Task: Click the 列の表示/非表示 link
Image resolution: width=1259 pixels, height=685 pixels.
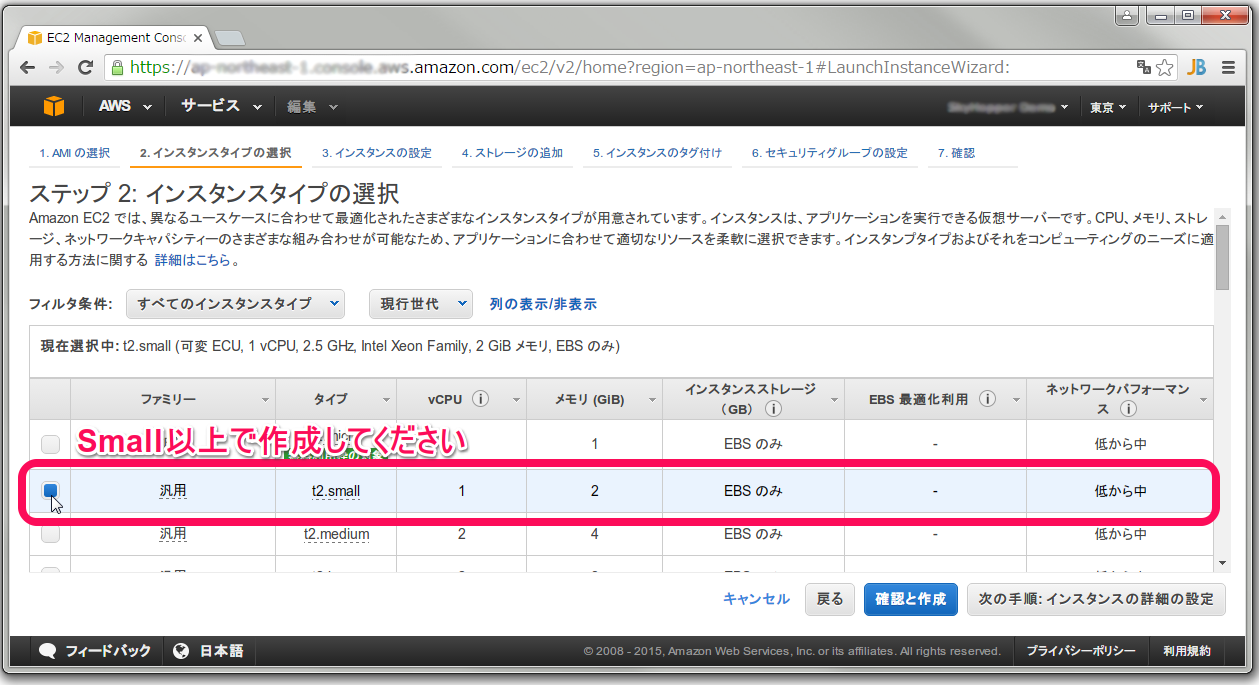Action: [543, 304]
